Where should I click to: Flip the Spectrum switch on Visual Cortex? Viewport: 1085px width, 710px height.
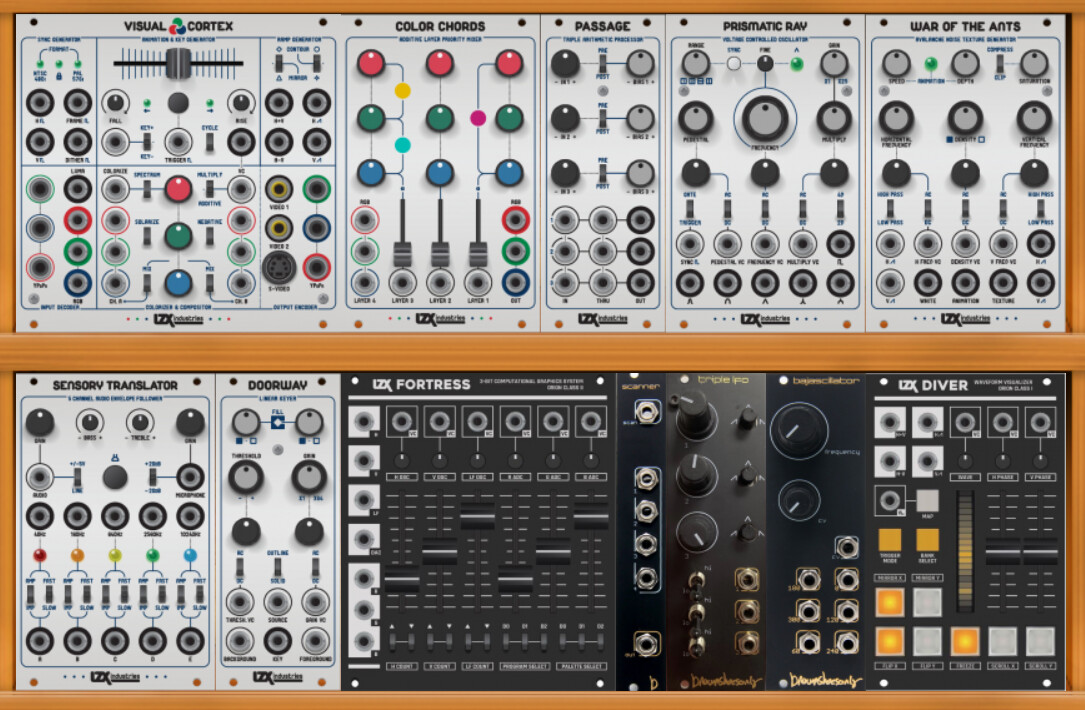(147, 189)
